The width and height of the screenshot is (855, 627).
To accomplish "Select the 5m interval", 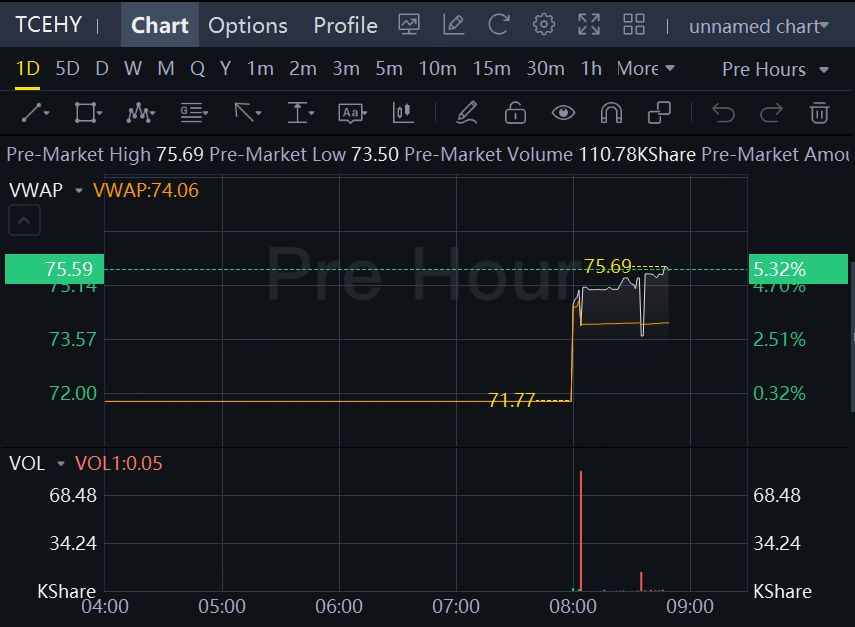I will 389,69.
